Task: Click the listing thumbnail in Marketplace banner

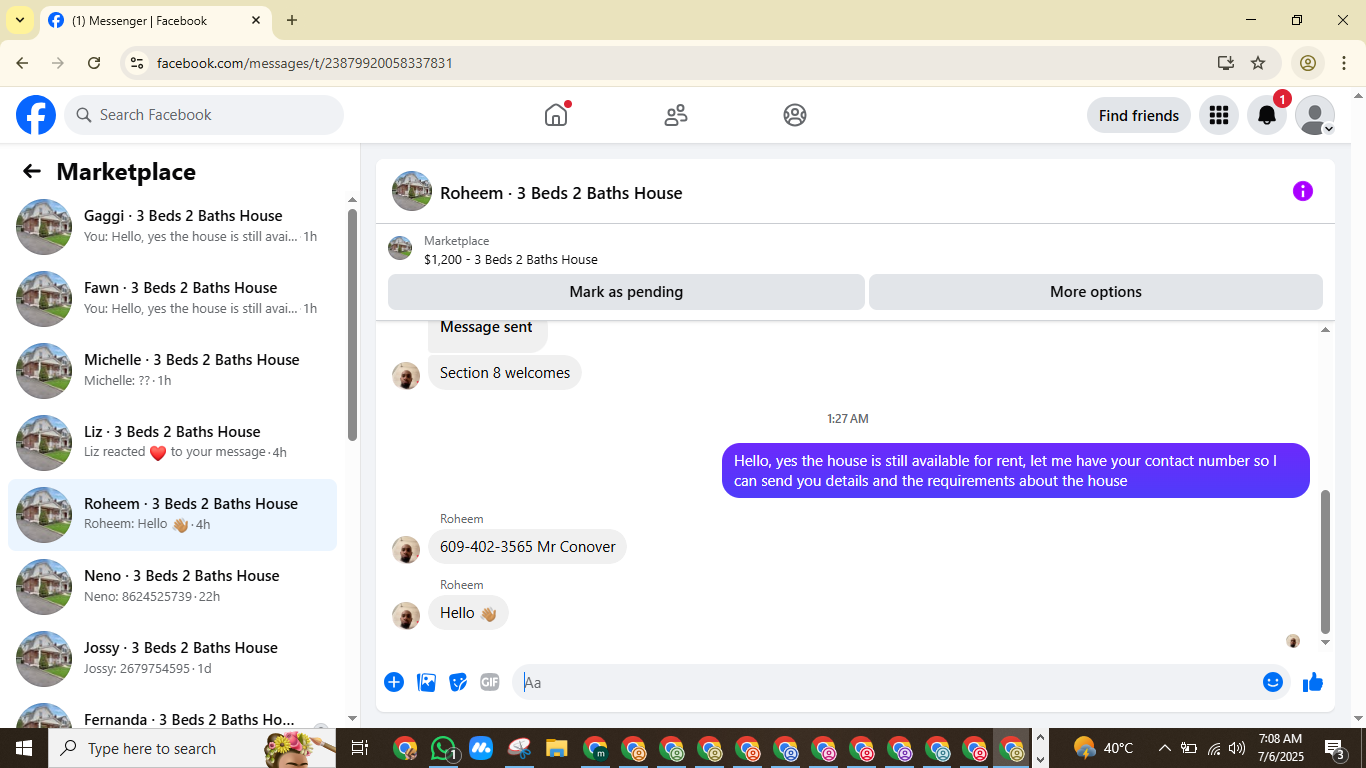Action: click(400, 248)
